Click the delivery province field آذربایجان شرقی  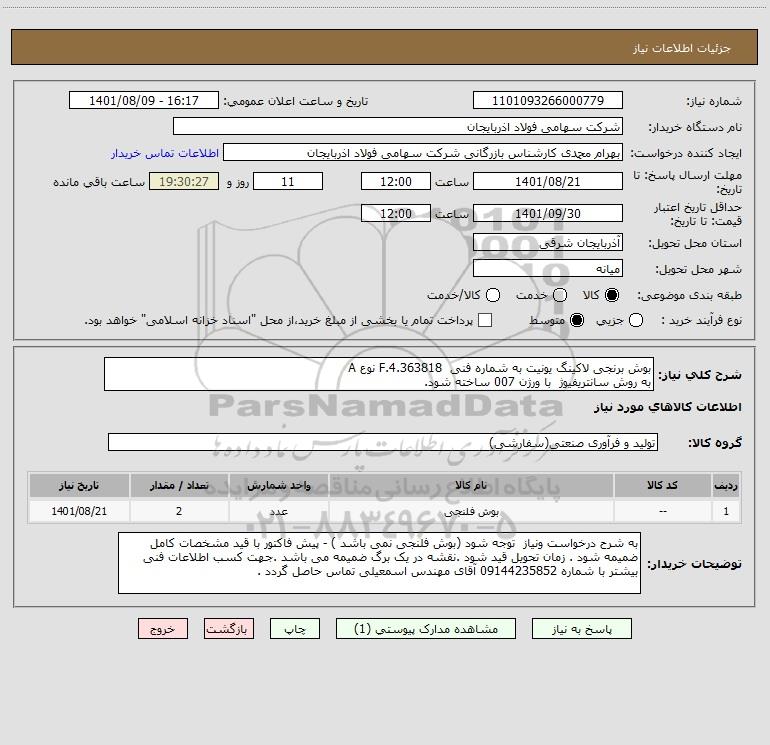(x=548, y=242)
